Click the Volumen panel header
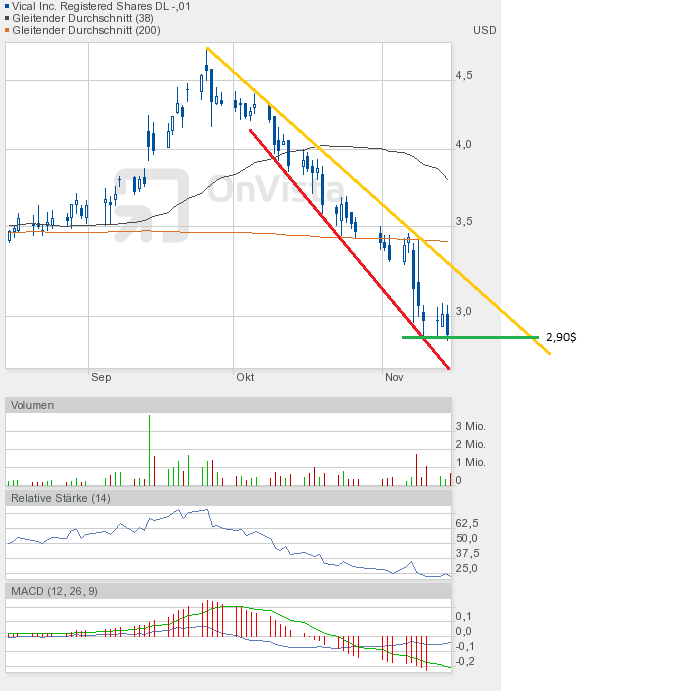The width and height of the screenshot is (699, 691). click(33, 405)
